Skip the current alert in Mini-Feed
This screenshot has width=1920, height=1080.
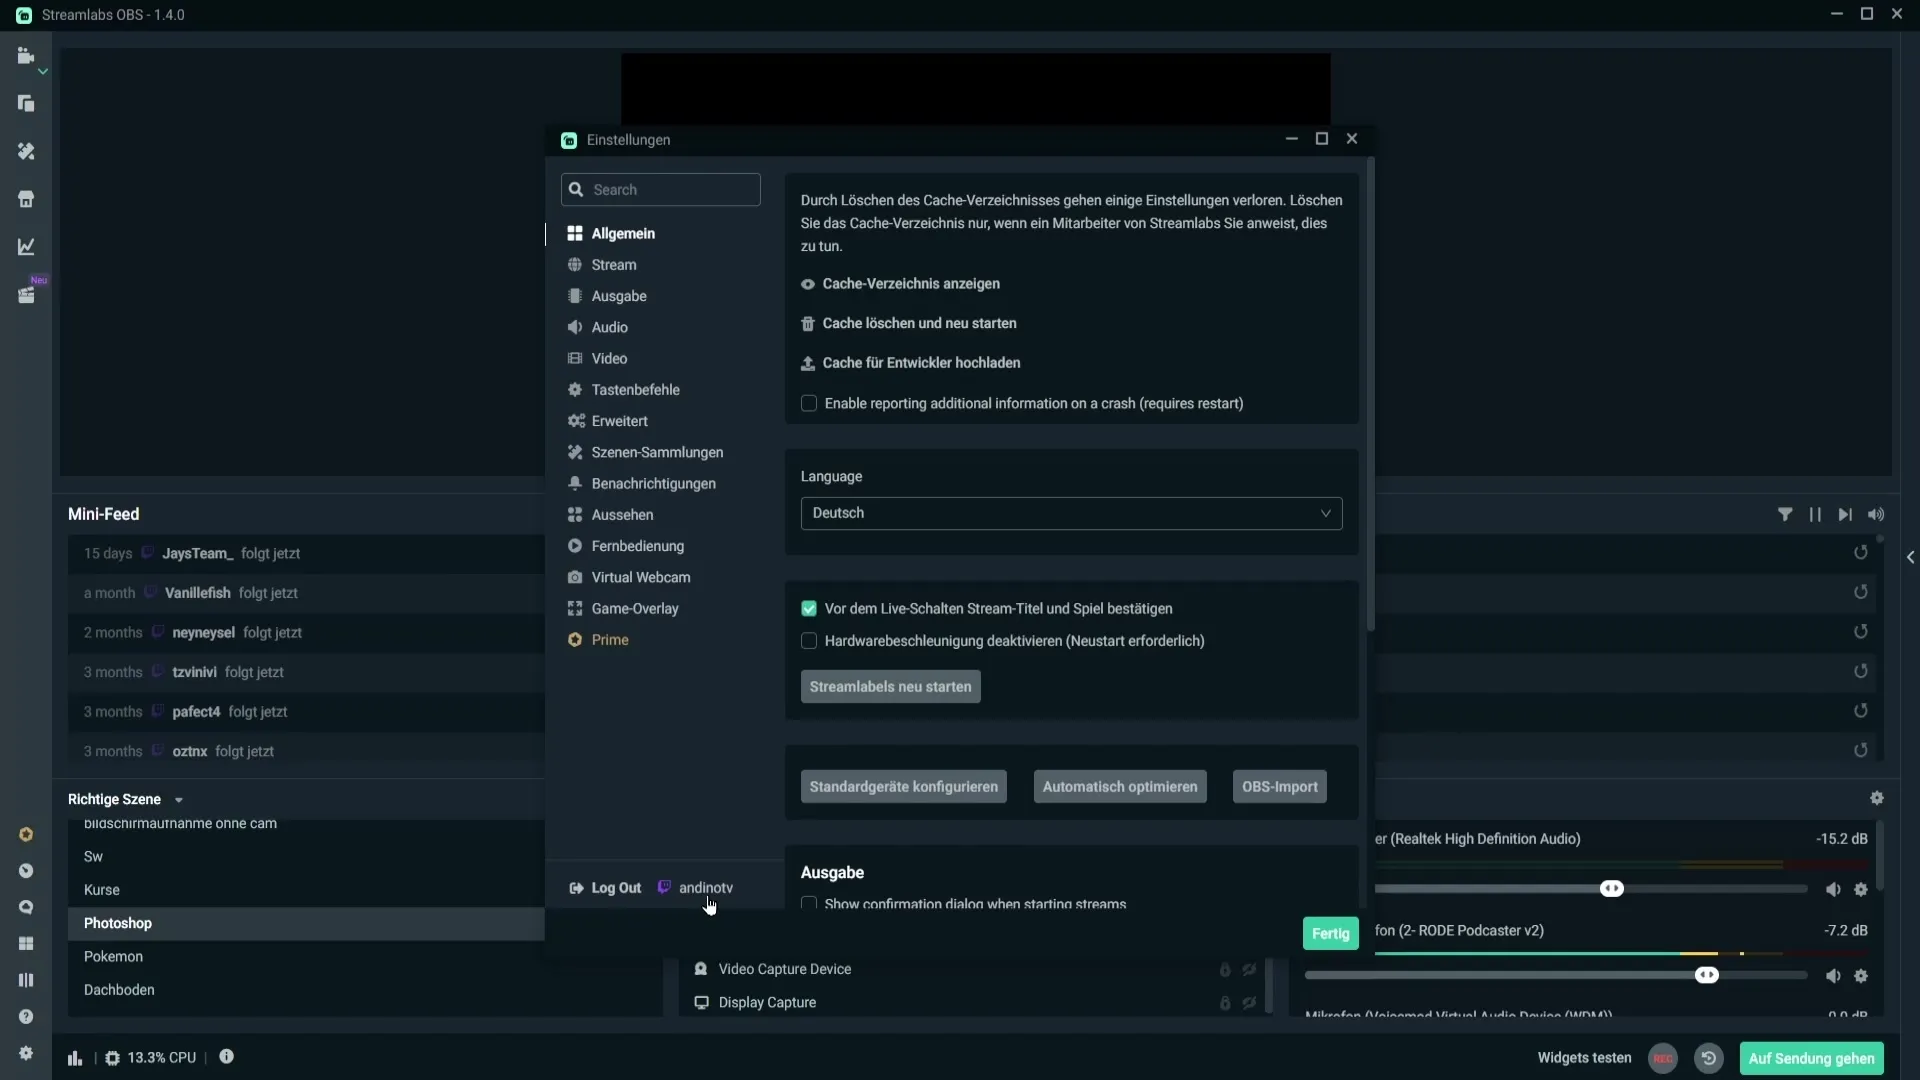click(1845, 514)
